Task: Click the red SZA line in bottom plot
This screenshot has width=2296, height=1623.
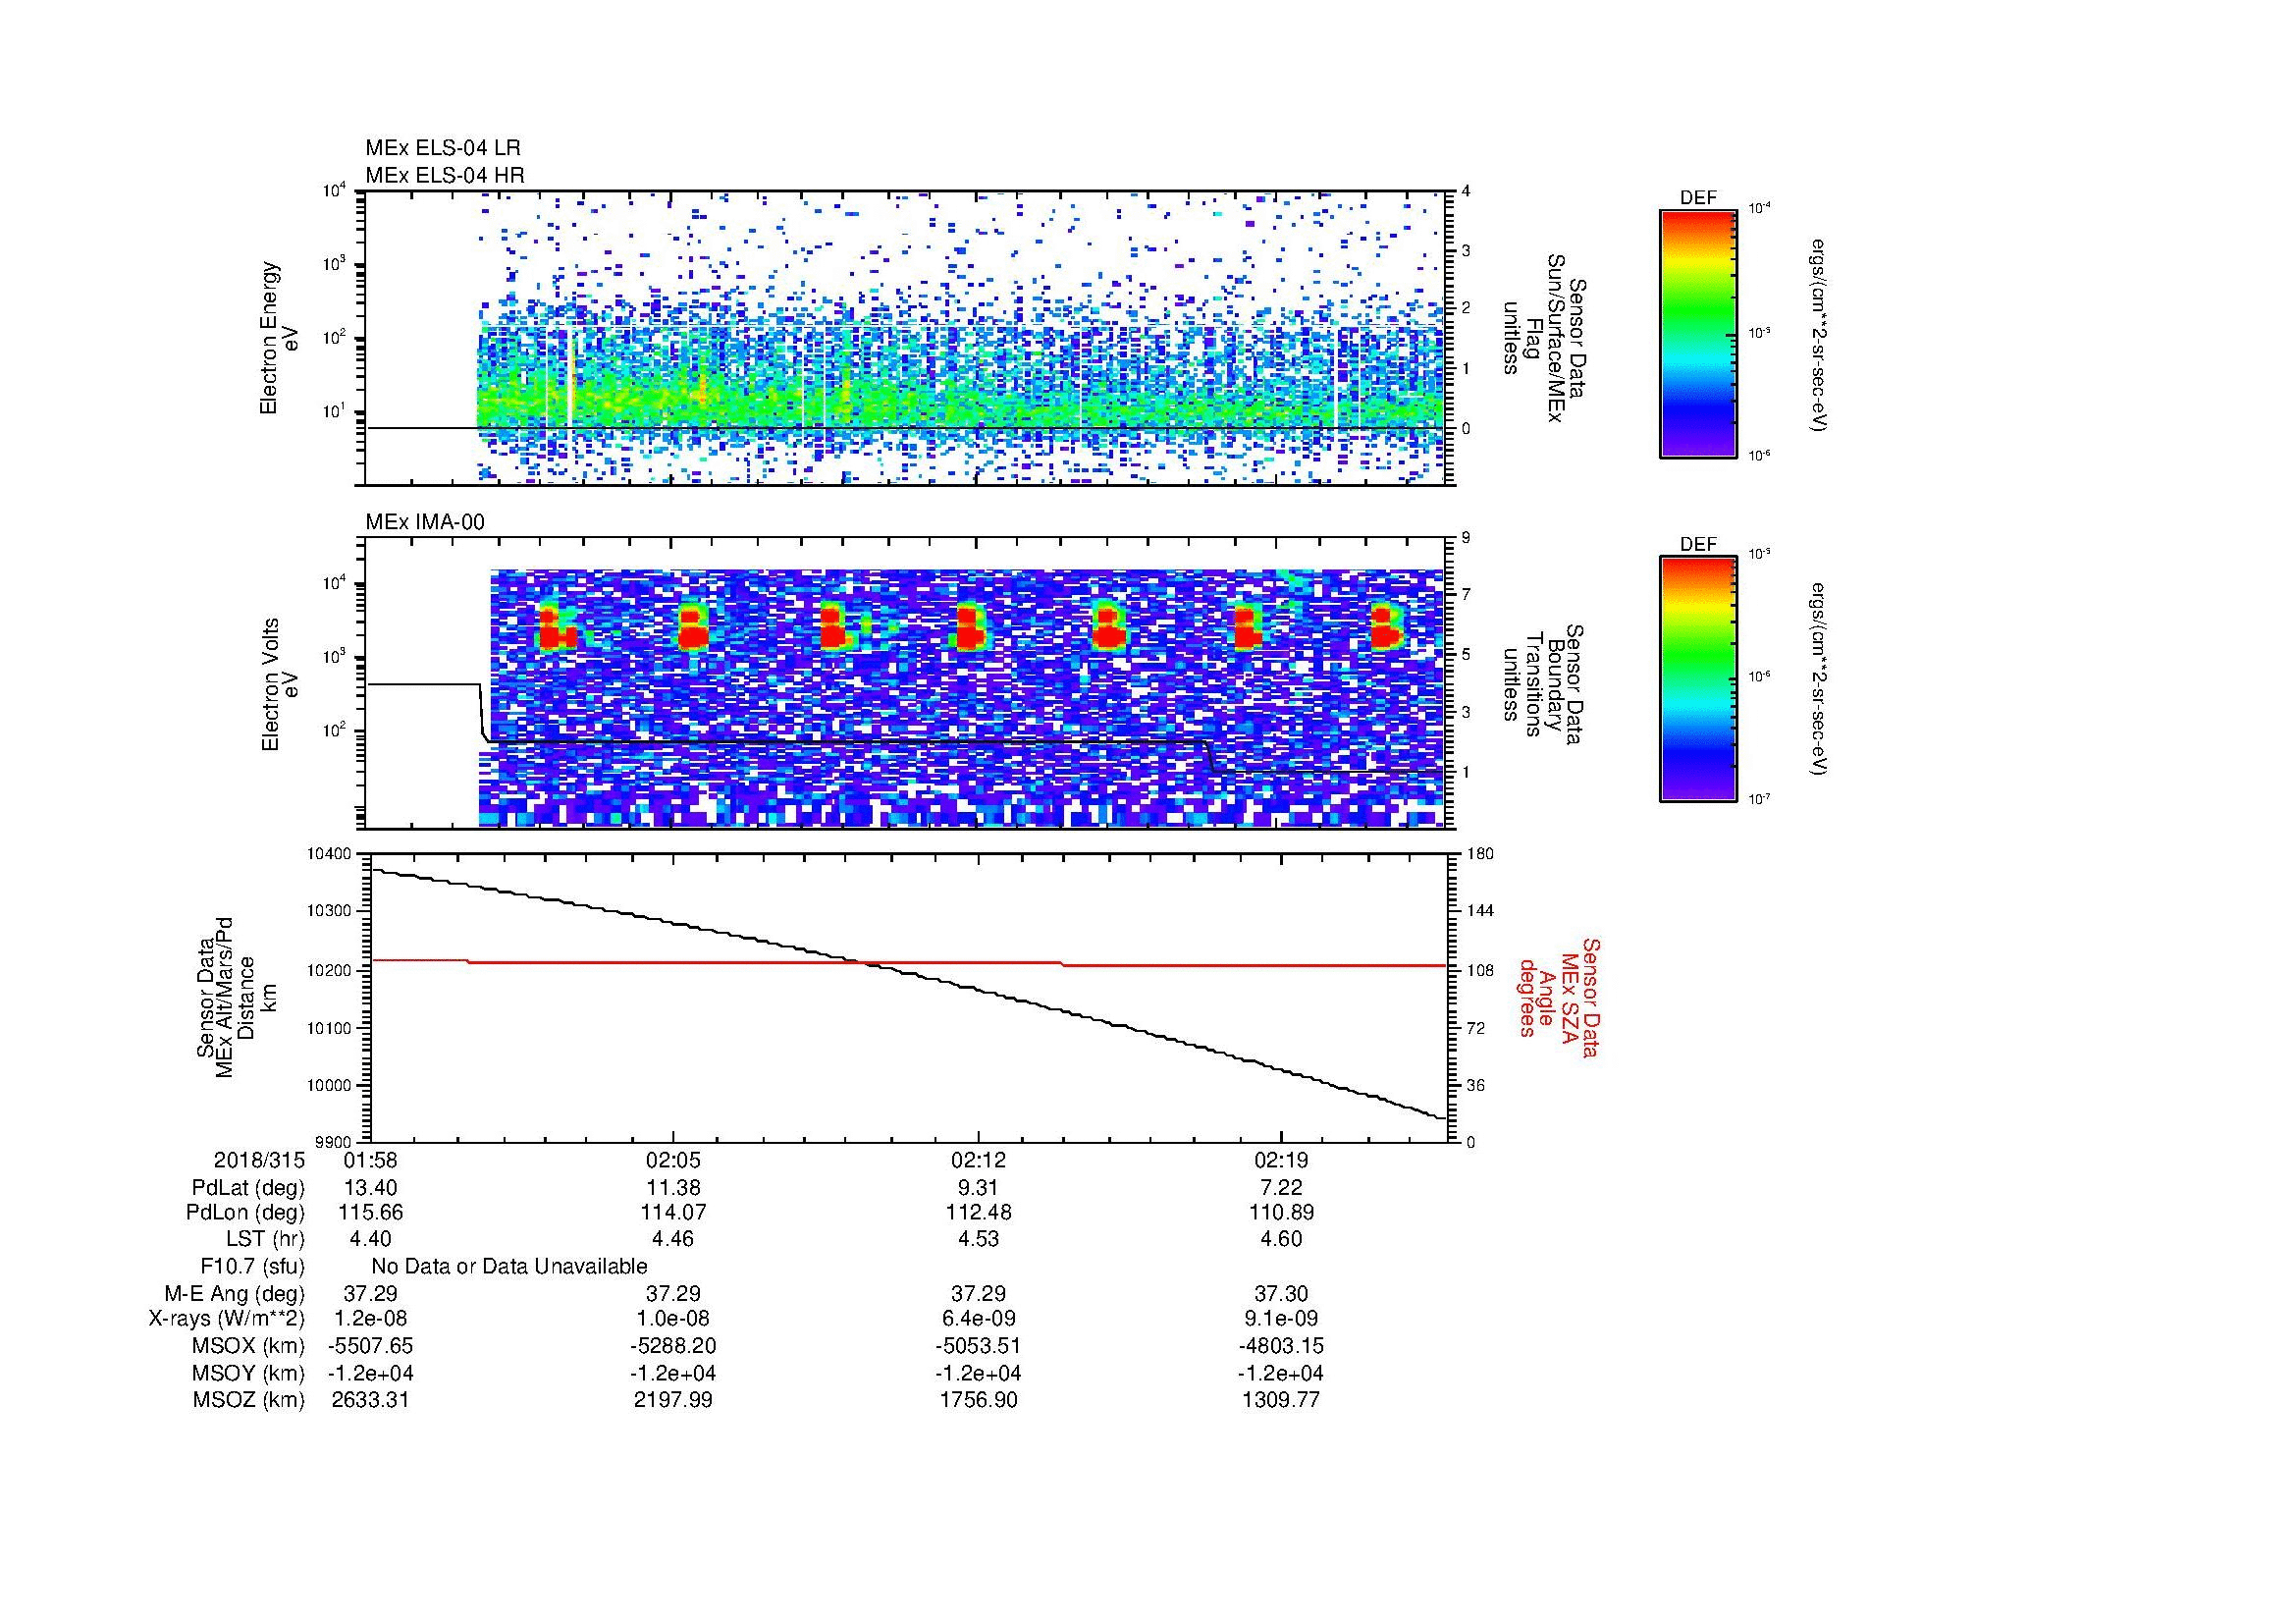Action: [908, 963]
